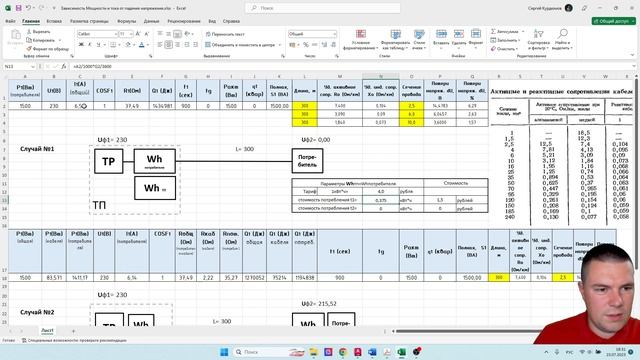
Task: Click the font color A swatch
Action: 142,44
